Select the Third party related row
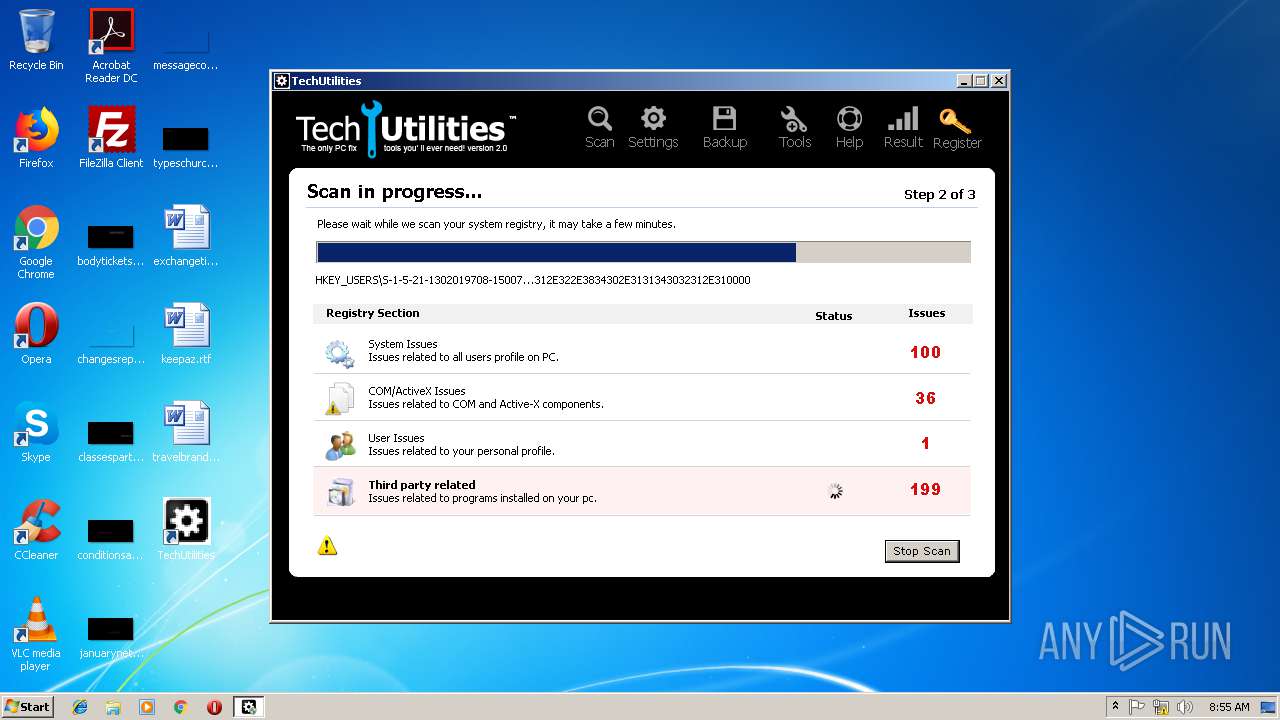Viewport: 1280px width, 720px height. (641, 491)
